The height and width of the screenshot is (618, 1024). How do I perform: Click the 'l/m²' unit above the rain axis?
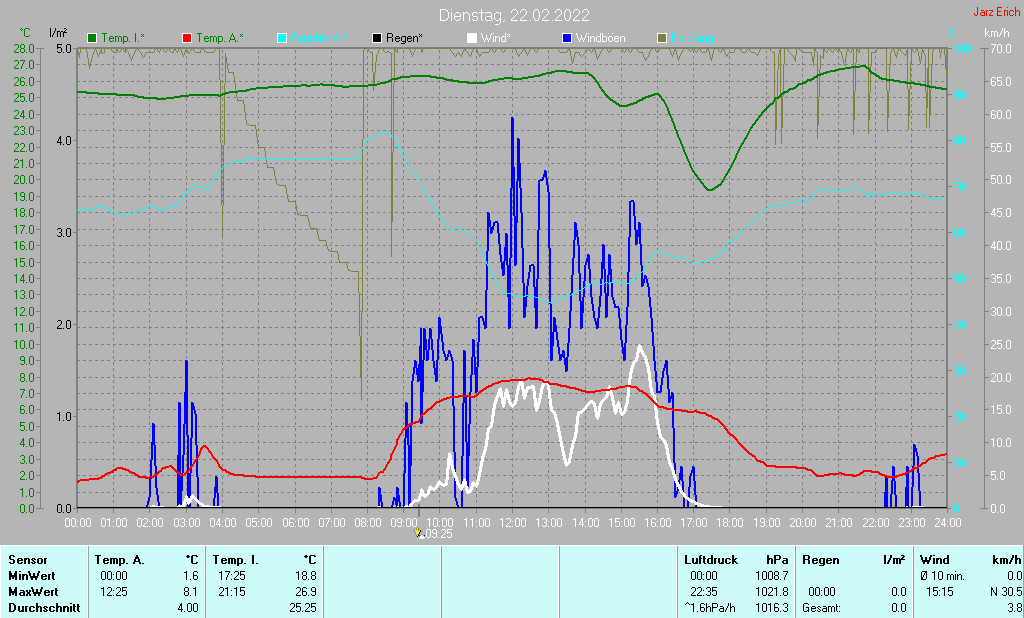(58, 33)
